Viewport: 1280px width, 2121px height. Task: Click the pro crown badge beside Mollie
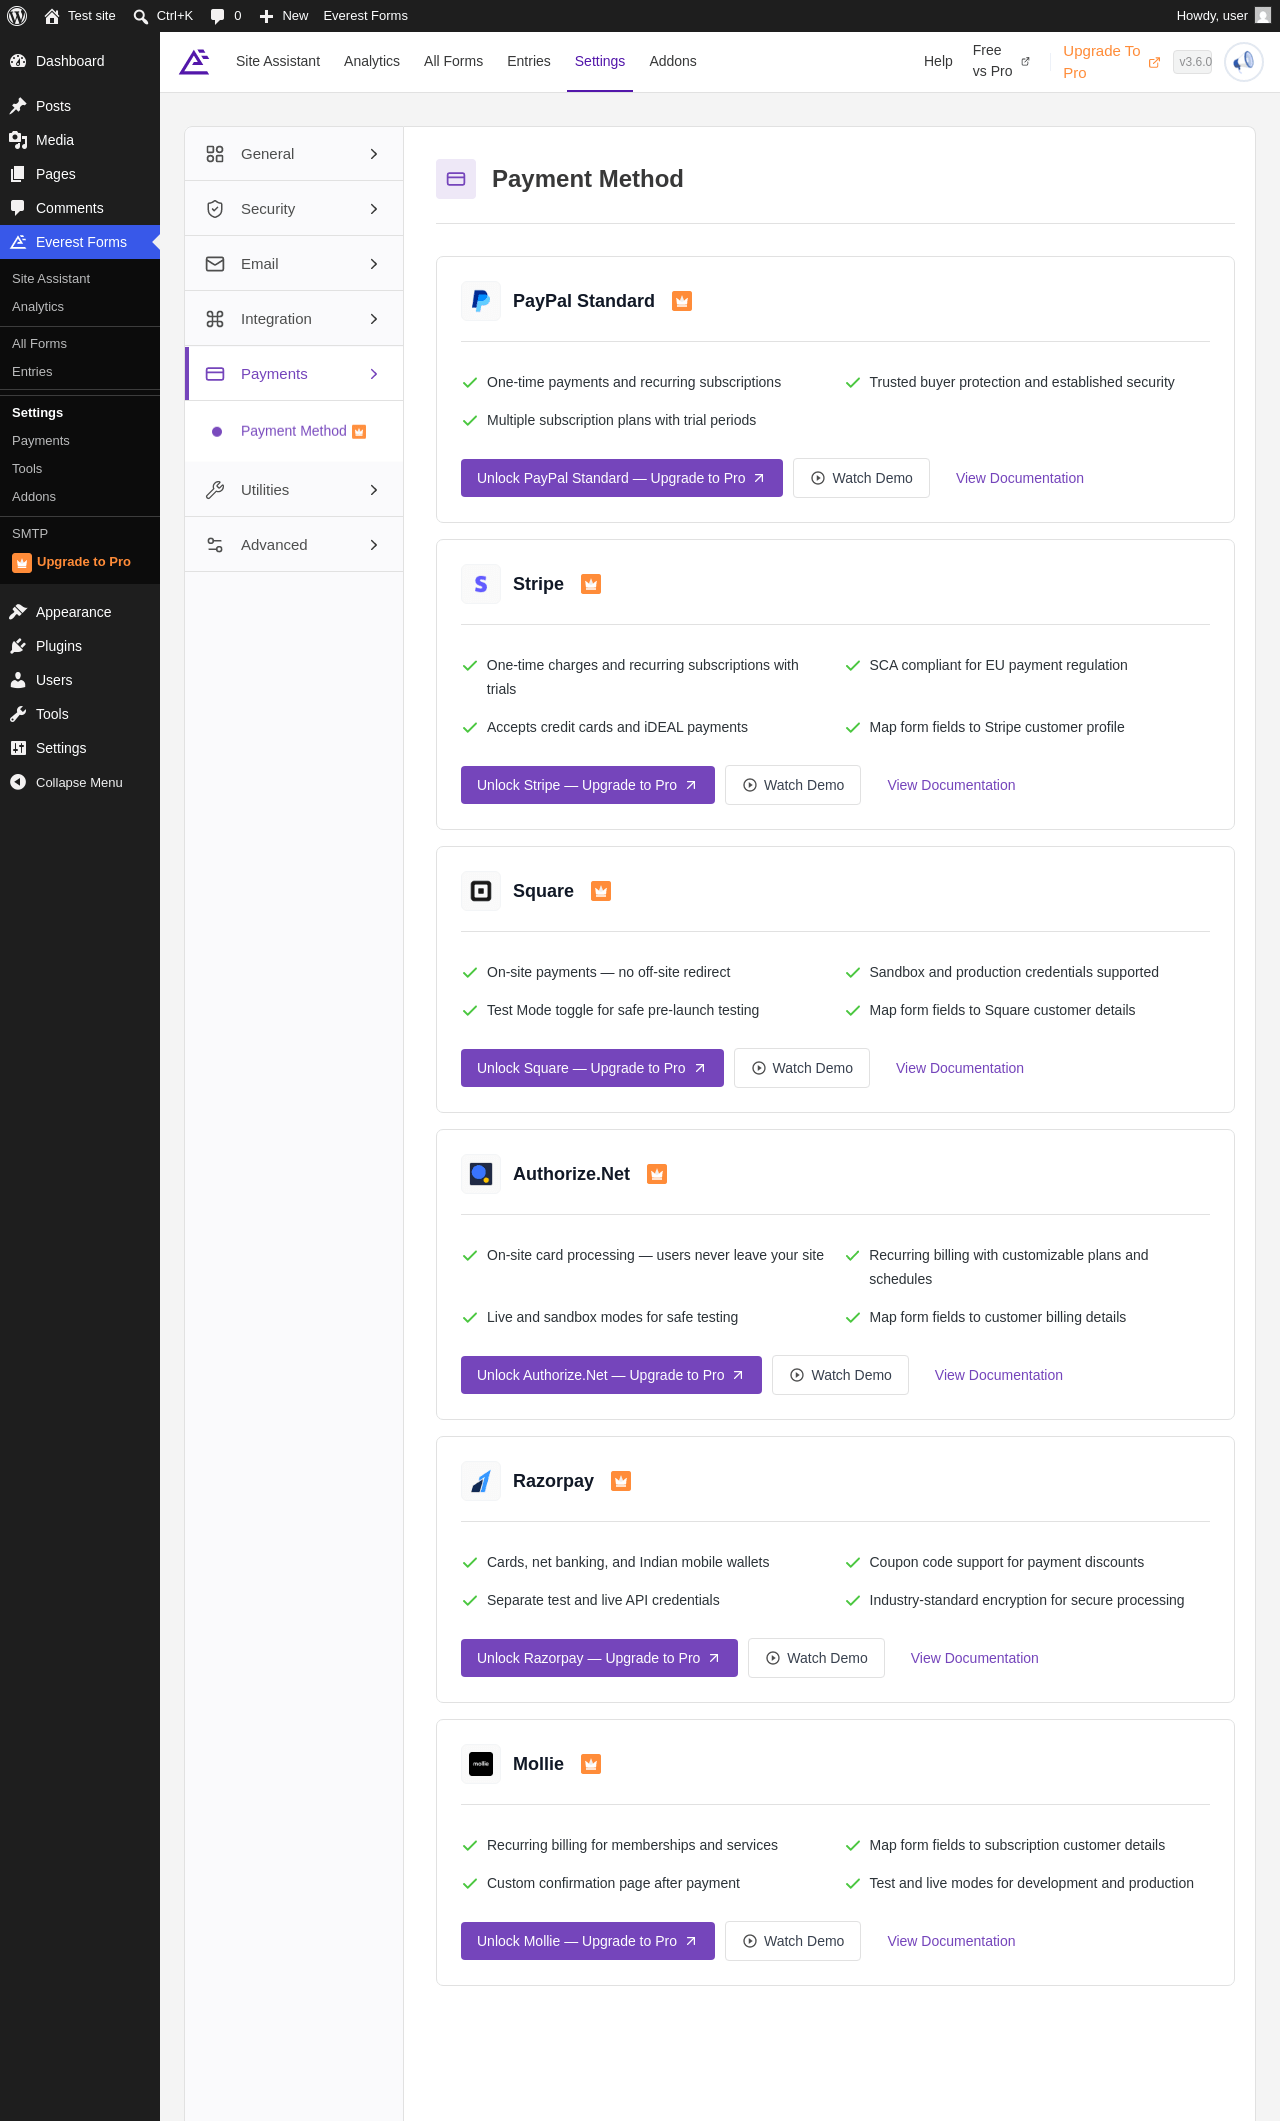[591, 1764]
